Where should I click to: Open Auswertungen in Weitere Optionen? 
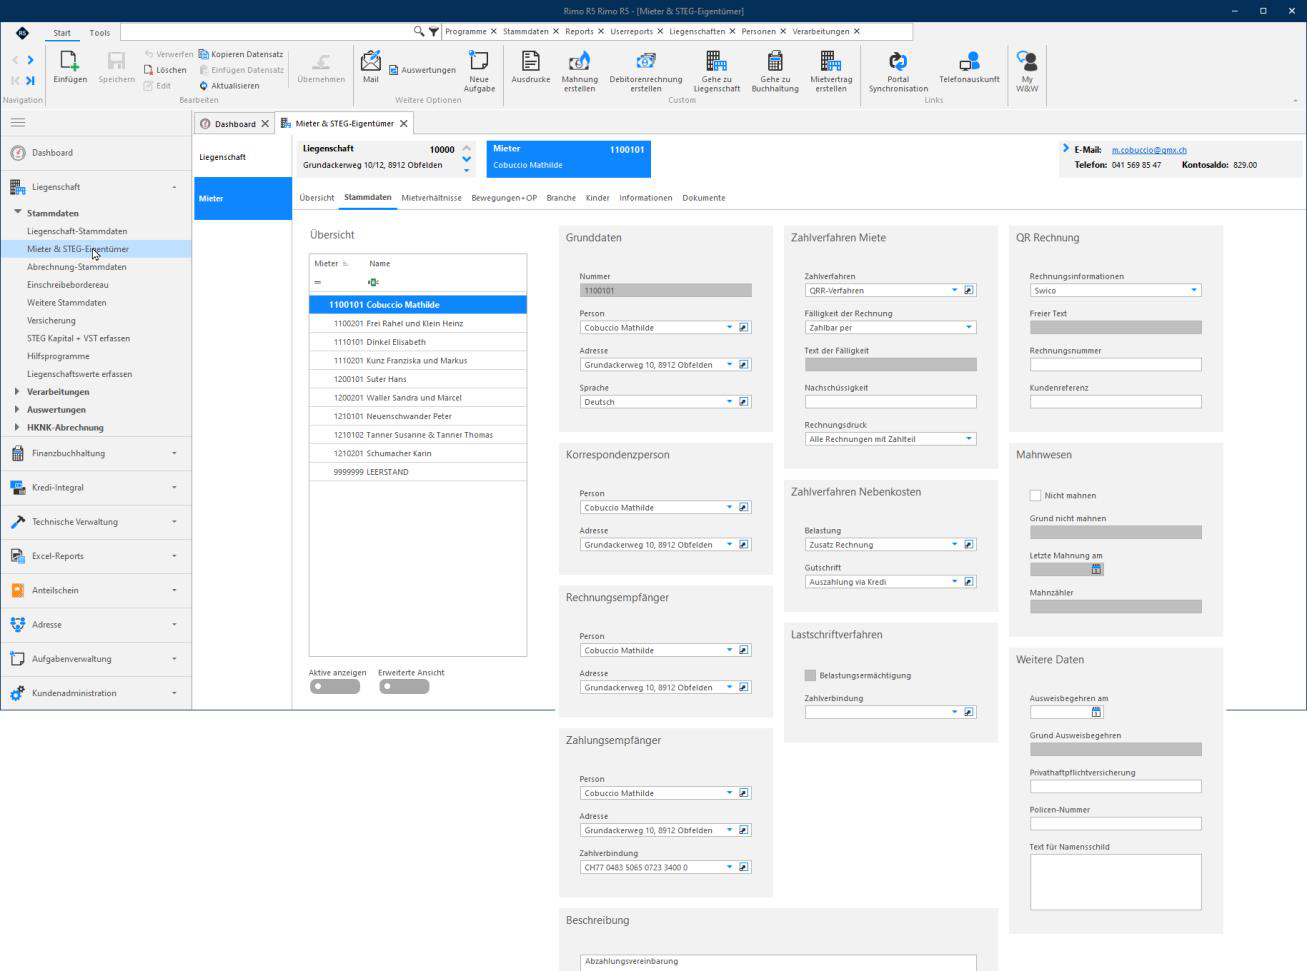(x=422, y=70)
